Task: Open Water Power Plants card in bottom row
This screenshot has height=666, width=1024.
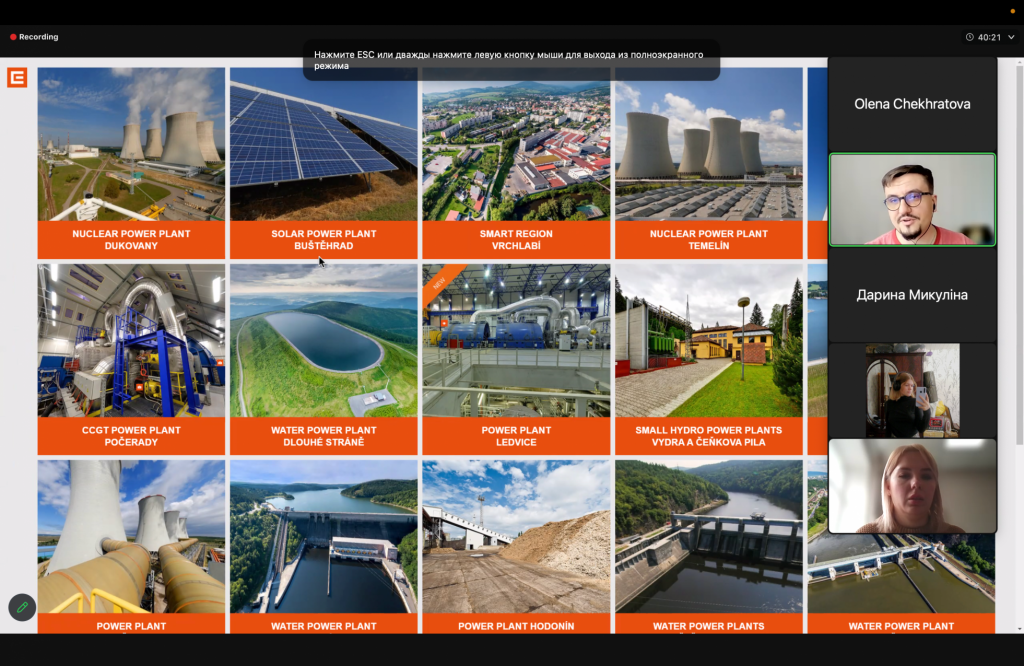Action: tap(709, 547)
